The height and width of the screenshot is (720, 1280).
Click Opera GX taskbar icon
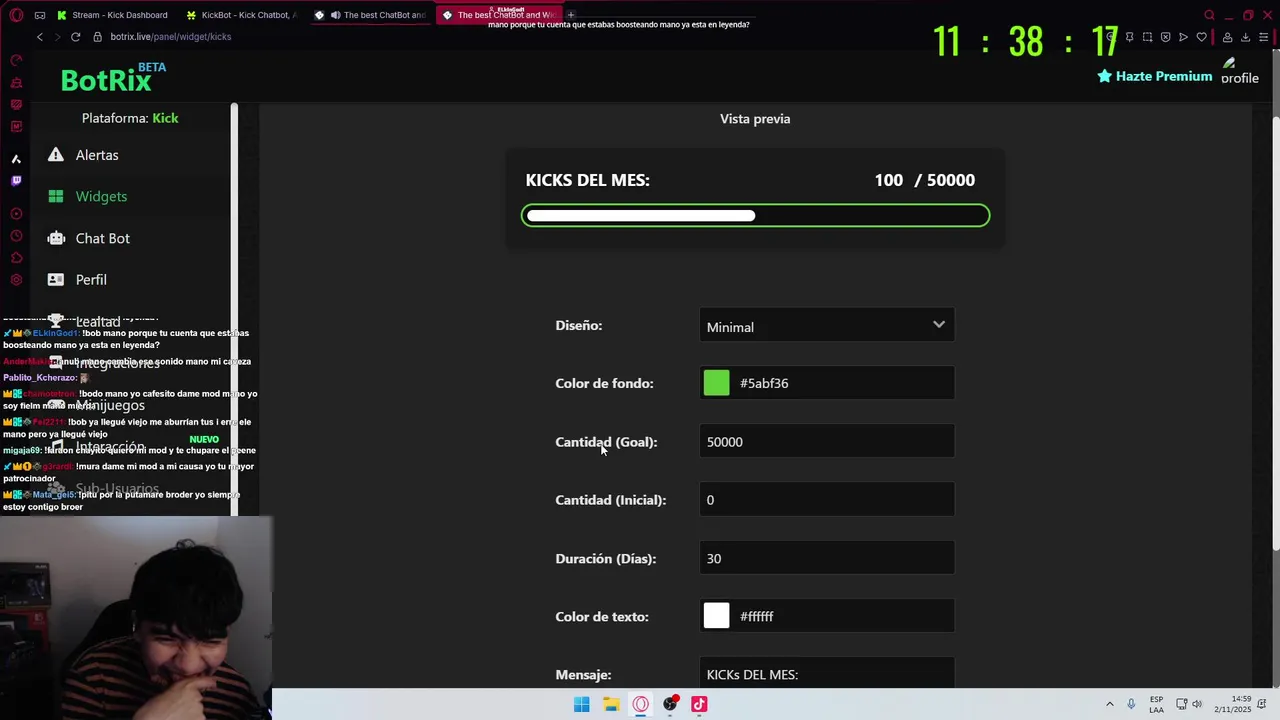click(640, 704)
